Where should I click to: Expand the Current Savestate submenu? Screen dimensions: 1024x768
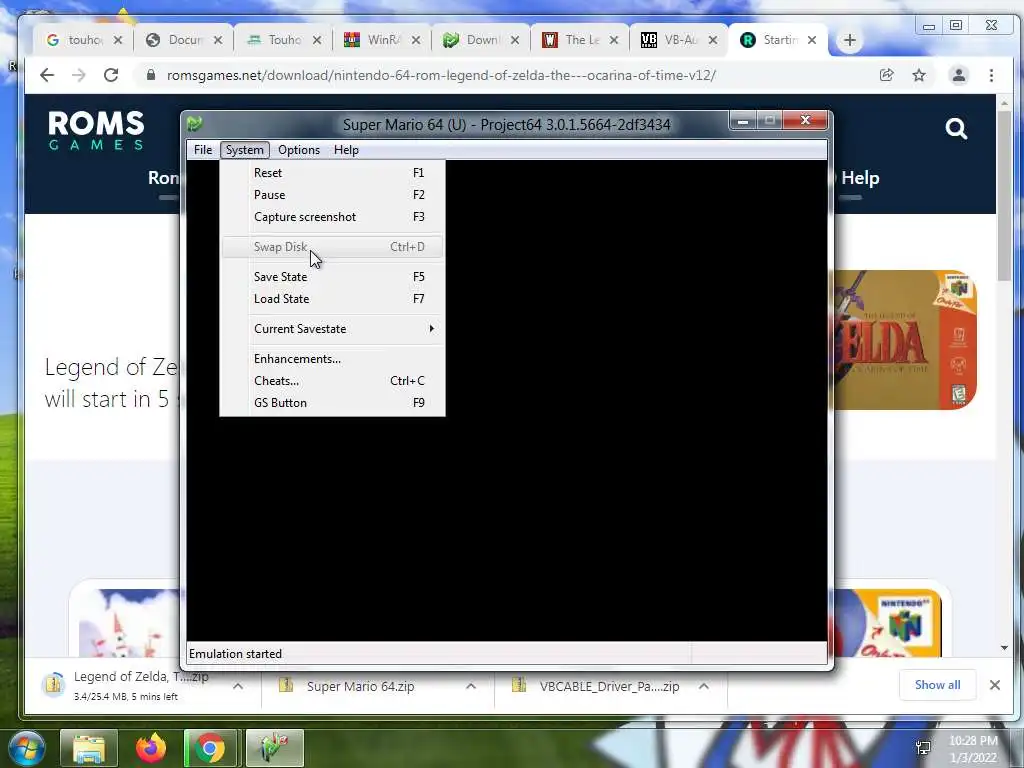332,329
